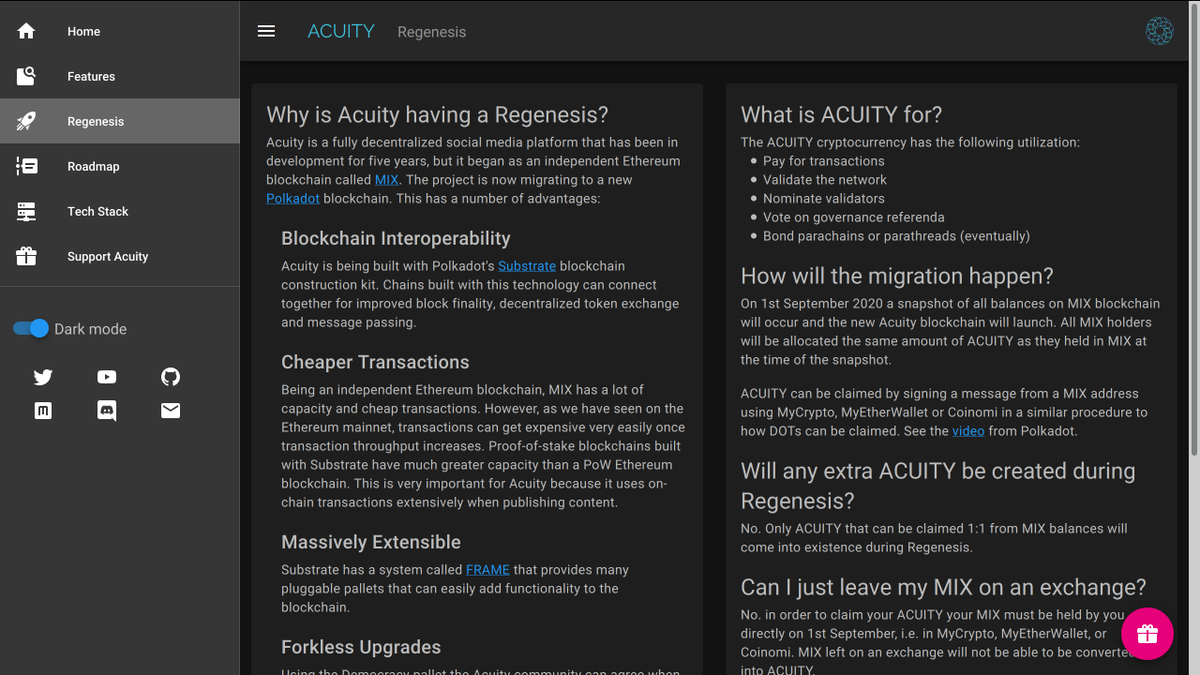Click 'Can I just leave my MIX' heading
Image resolution: width=1200 pixels, height=675 pixels.
[943, 587]
